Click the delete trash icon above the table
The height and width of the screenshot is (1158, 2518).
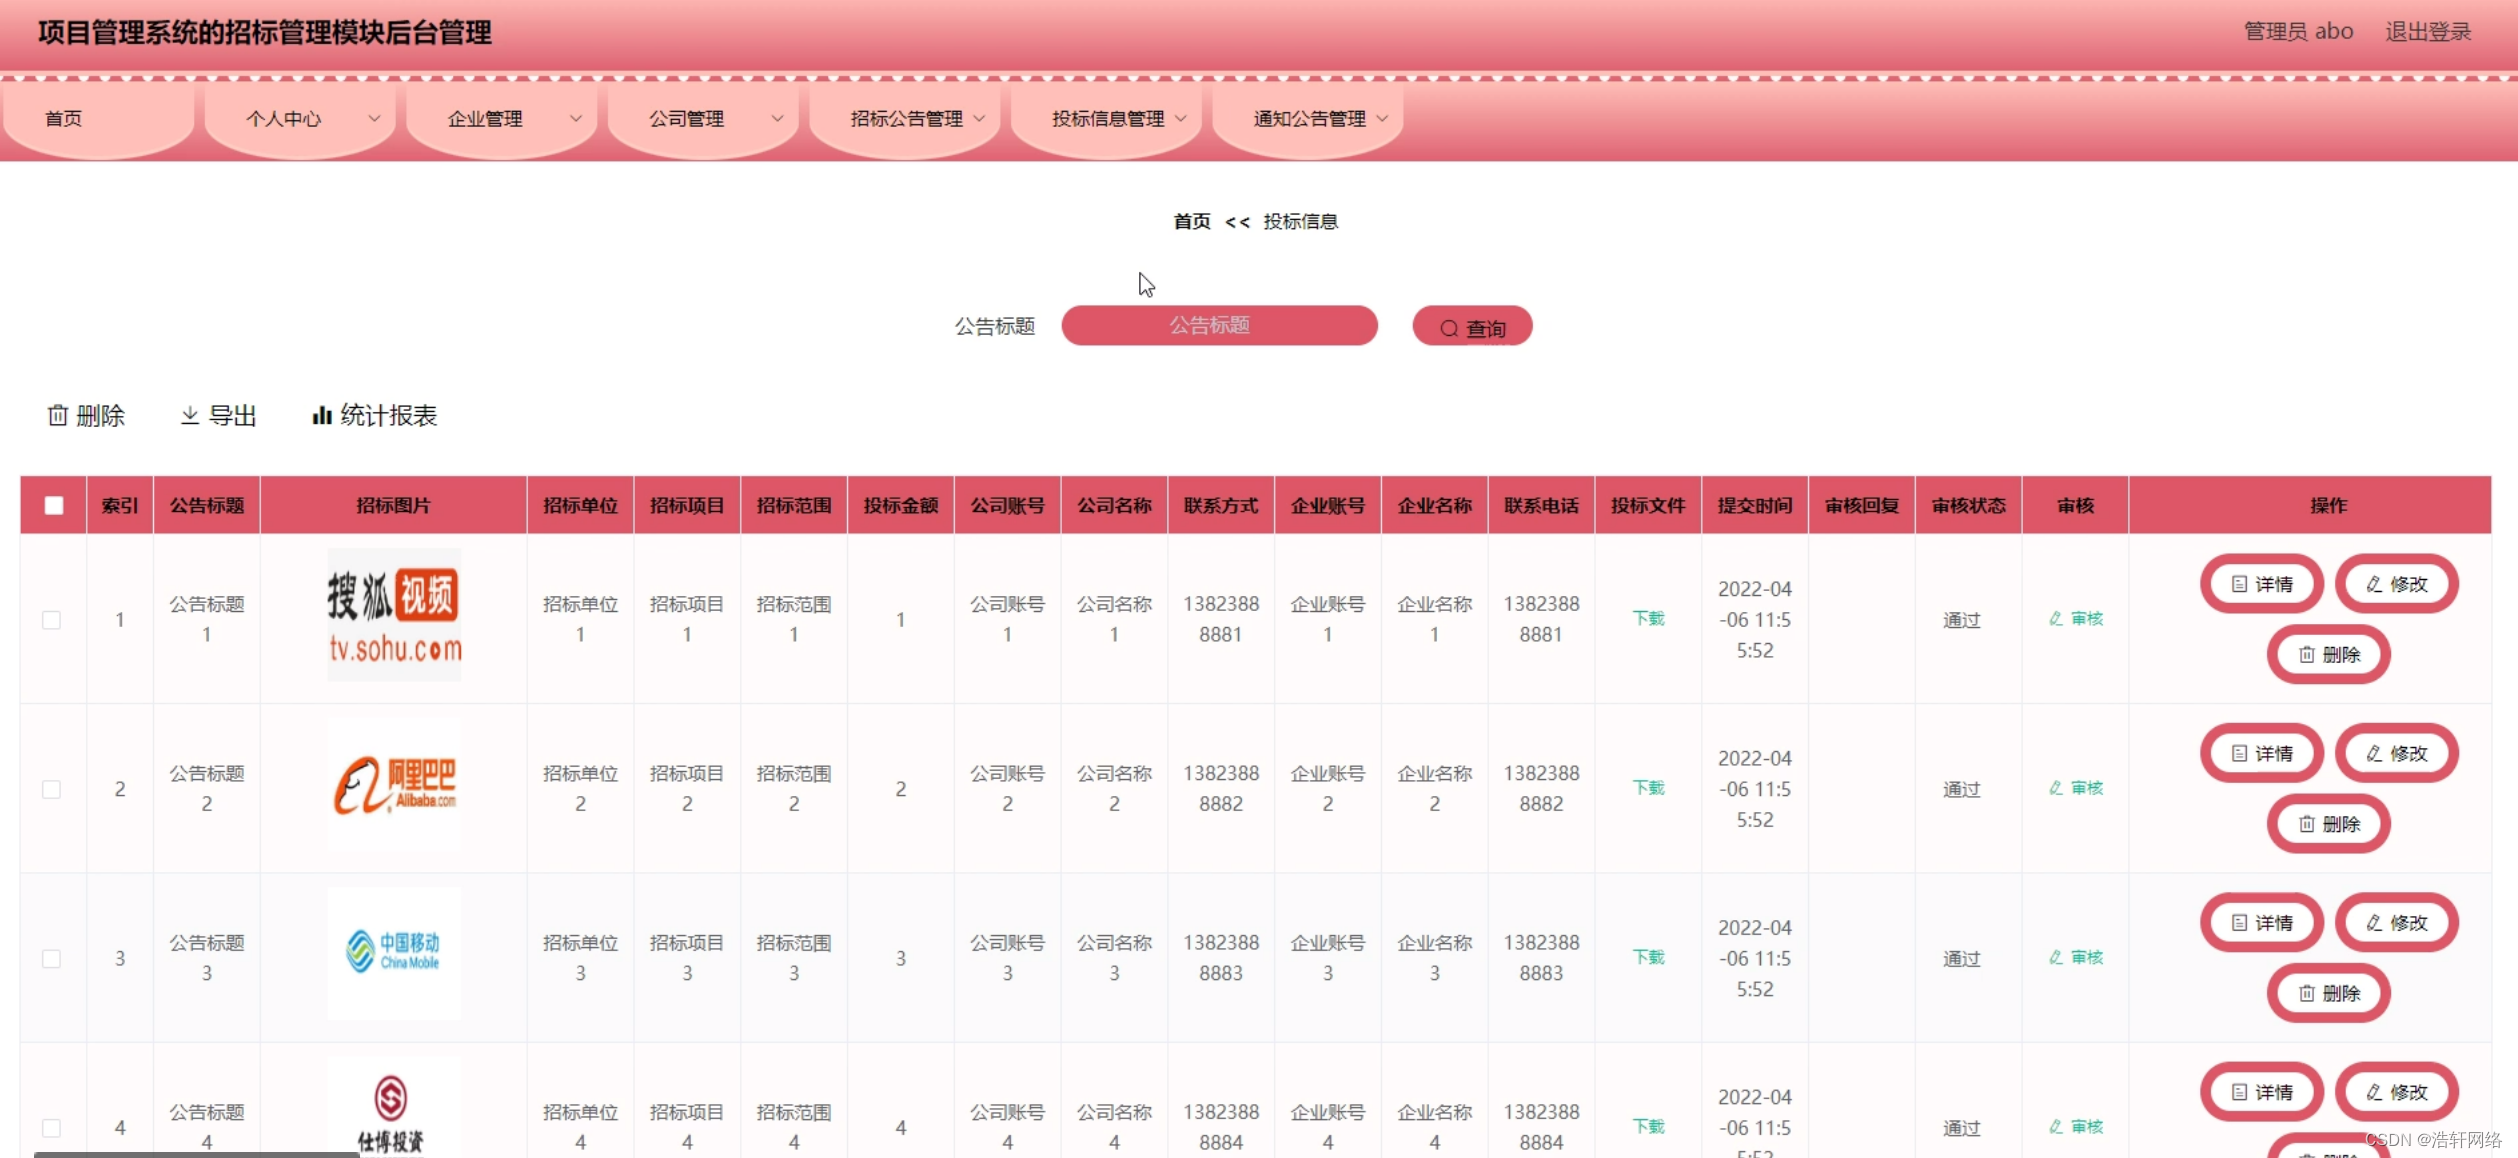click(59, 416)
